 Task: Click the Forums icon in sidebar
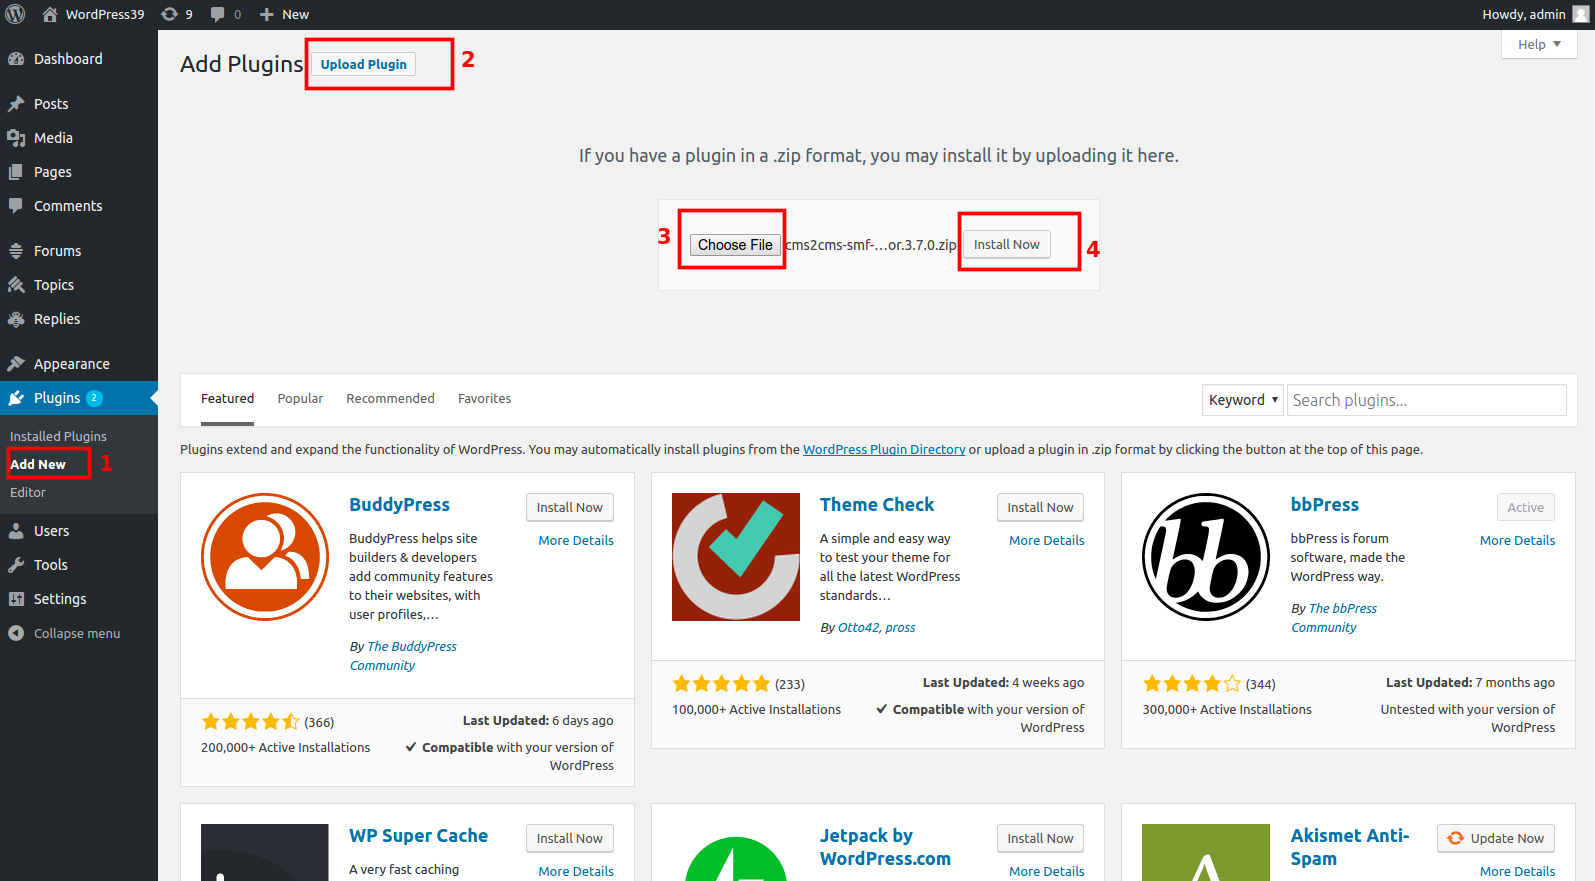tap(16, 251)
